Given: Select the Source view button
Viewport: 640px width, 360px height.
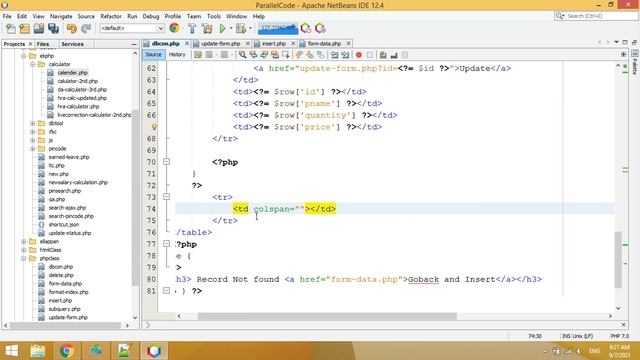Looking at the screenshot, I should click(x=153, y=55).
